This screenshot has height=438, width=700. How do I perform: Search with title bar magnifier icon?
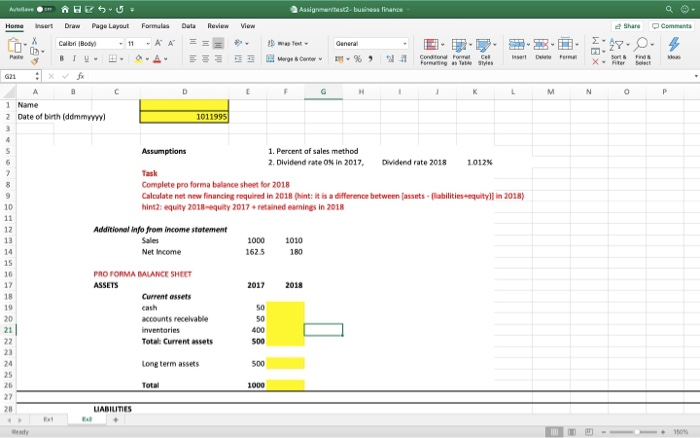pos(669,9)
